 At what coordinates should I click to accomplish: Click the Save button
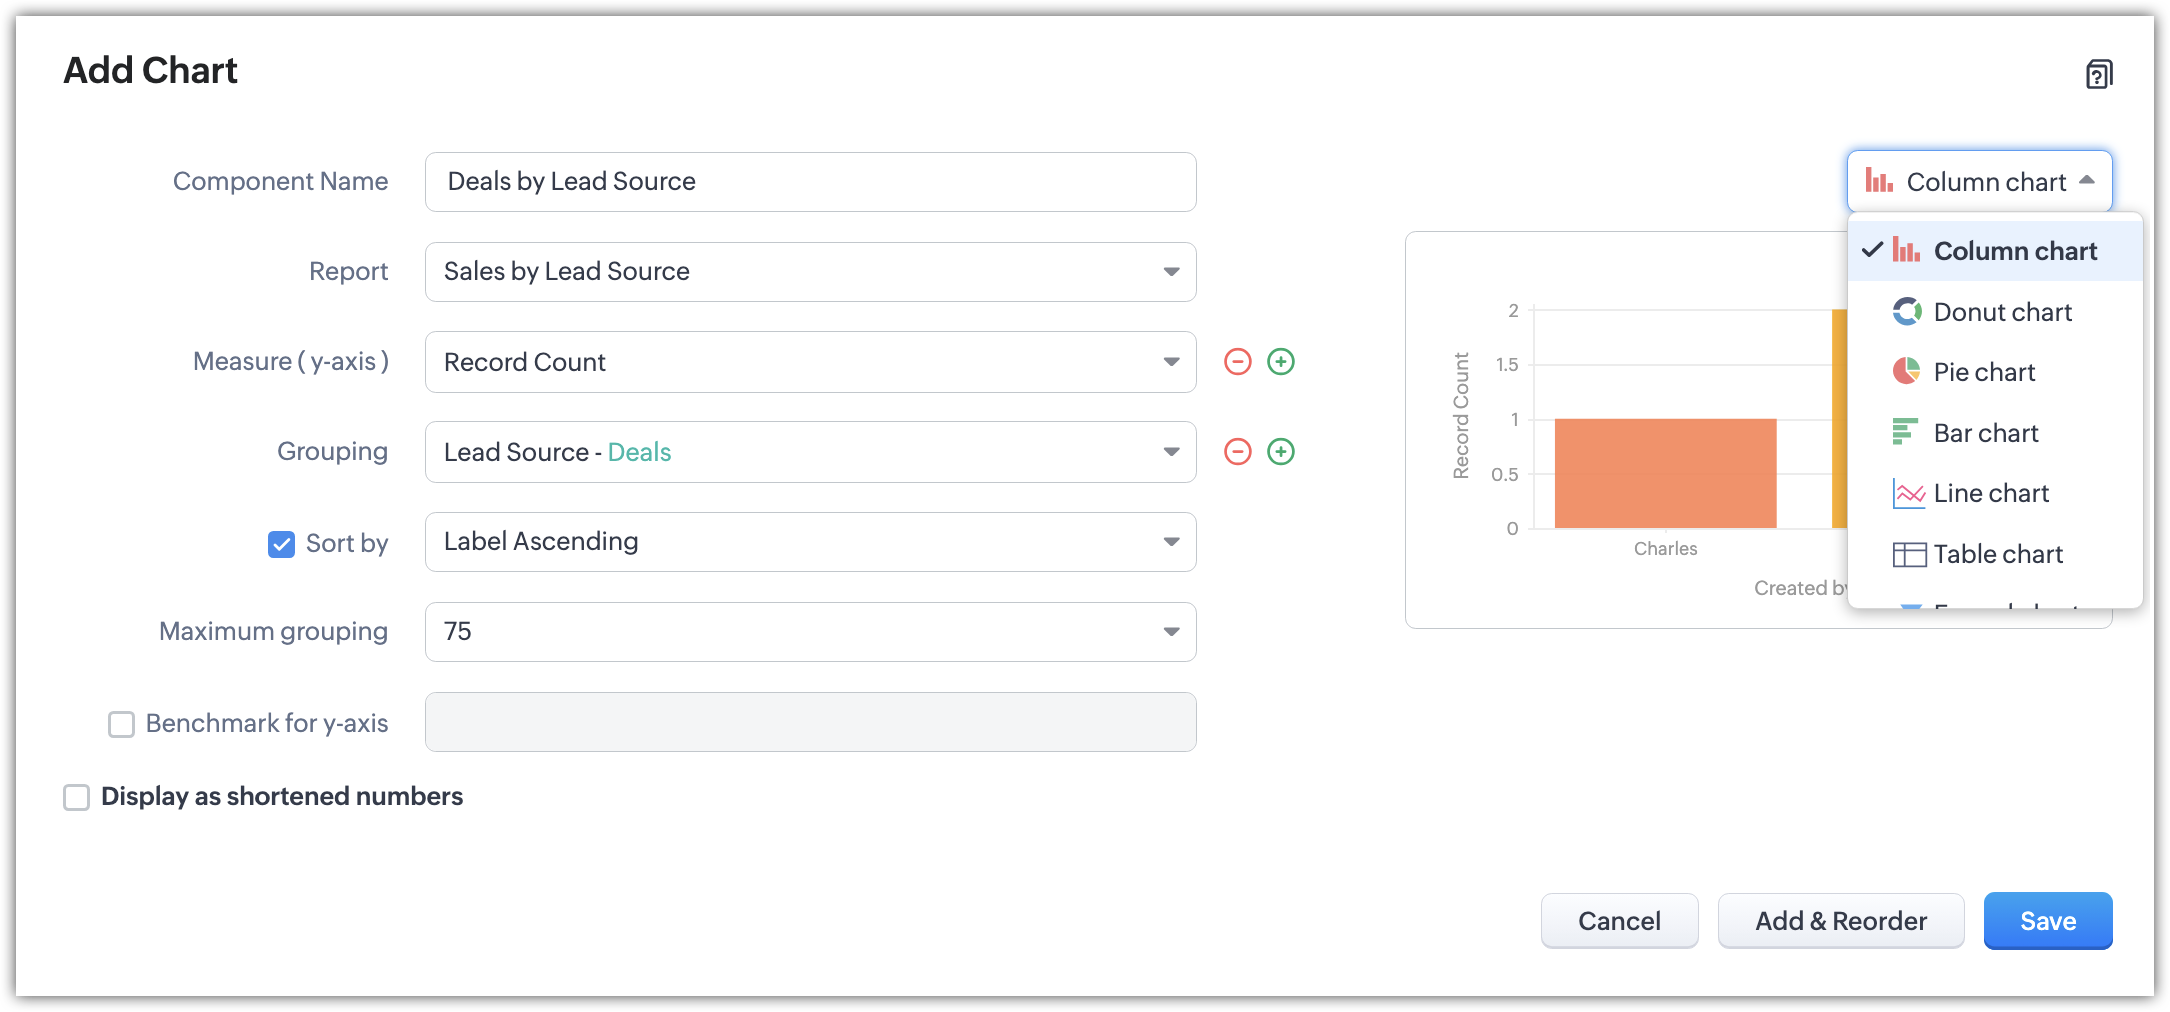[2047, 921]
